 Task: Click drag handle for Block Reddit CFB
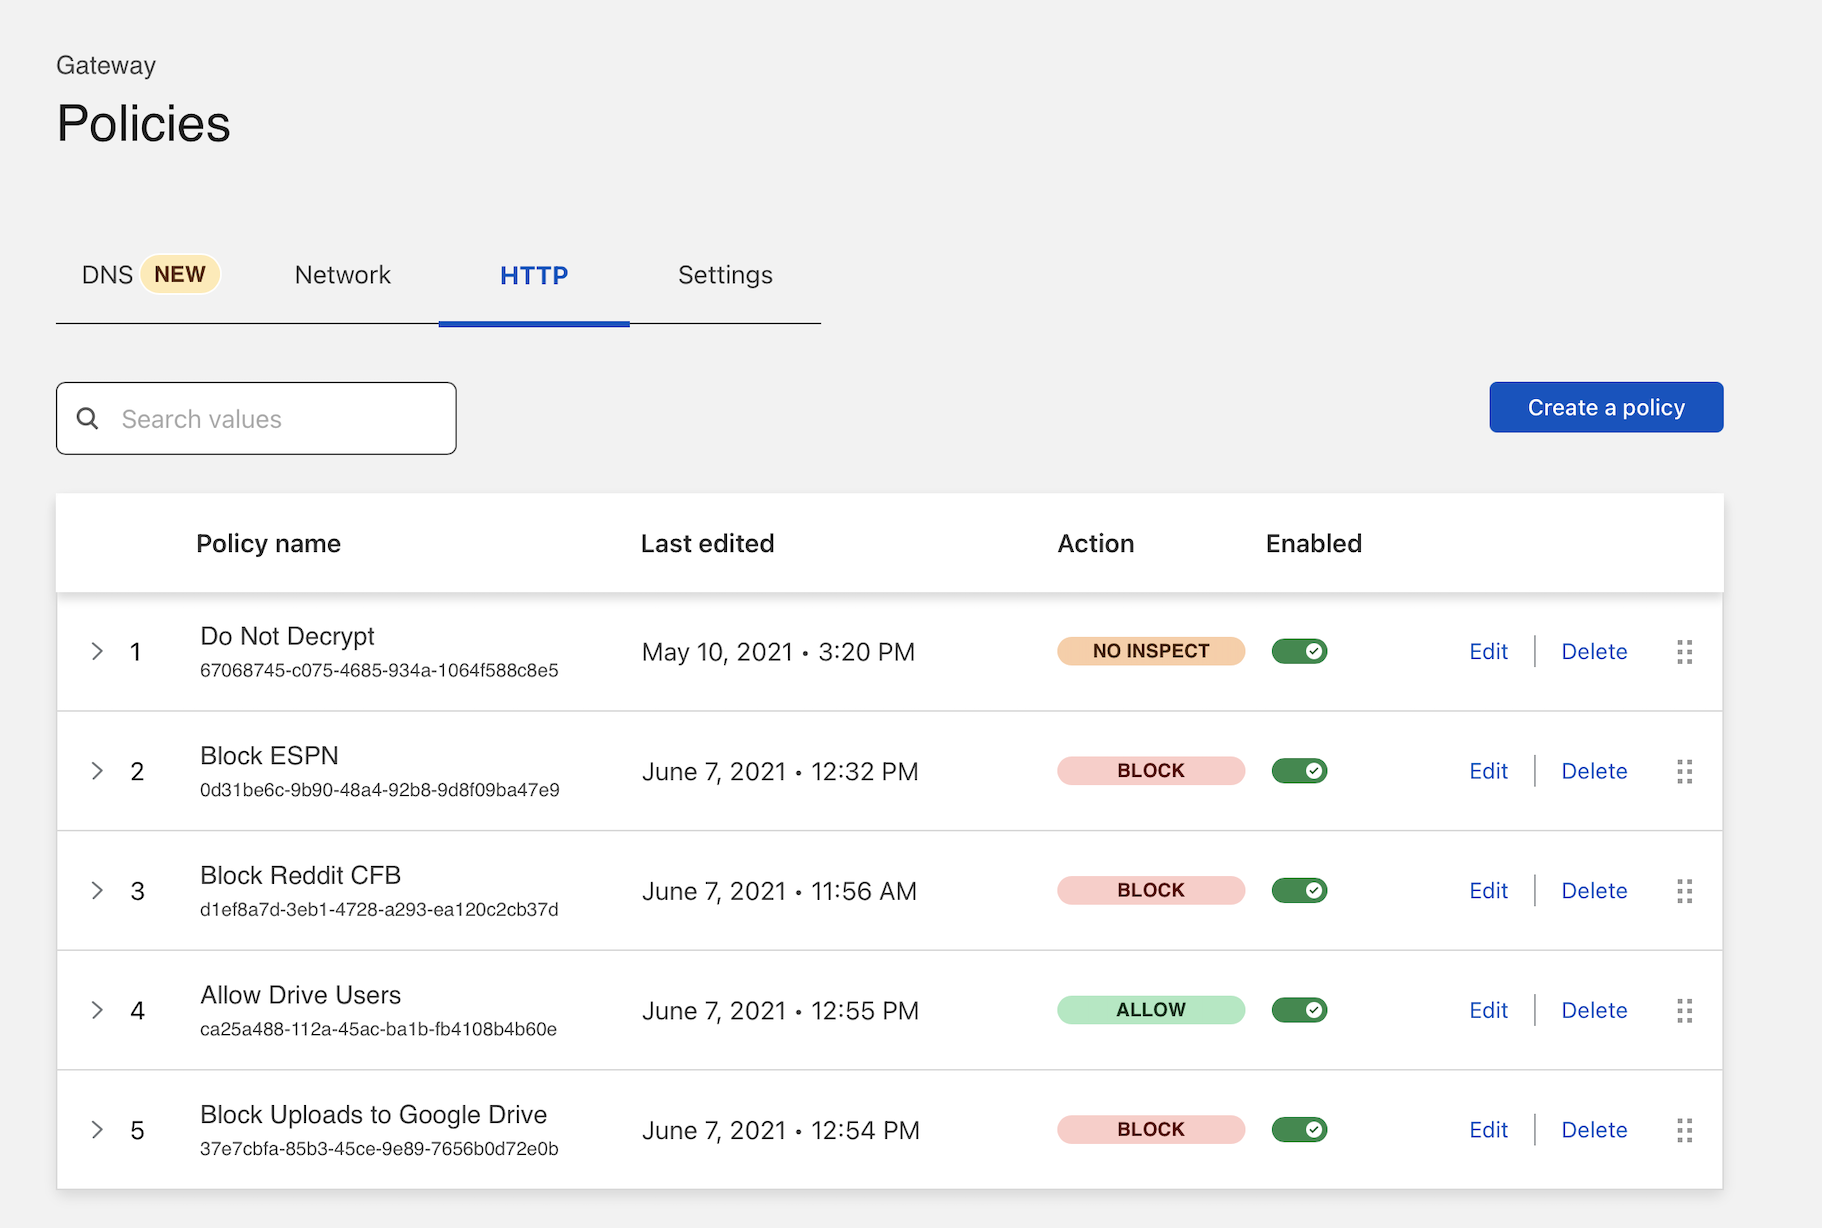point(1684,891)
